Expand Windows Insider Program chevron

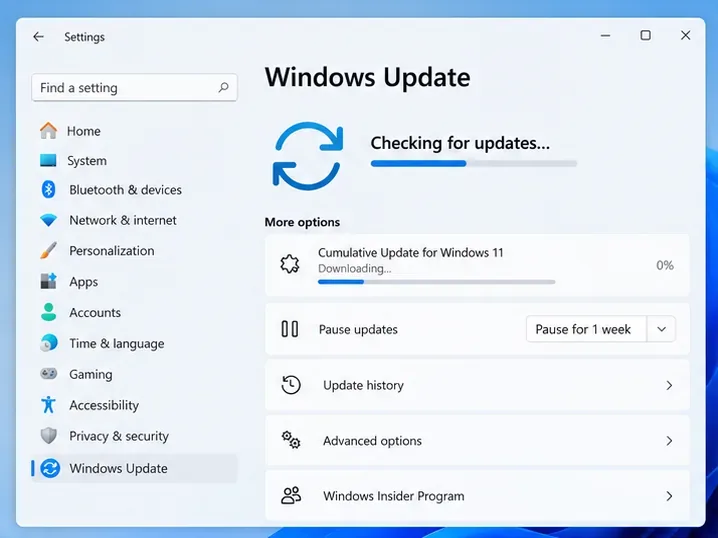(669, 496)
